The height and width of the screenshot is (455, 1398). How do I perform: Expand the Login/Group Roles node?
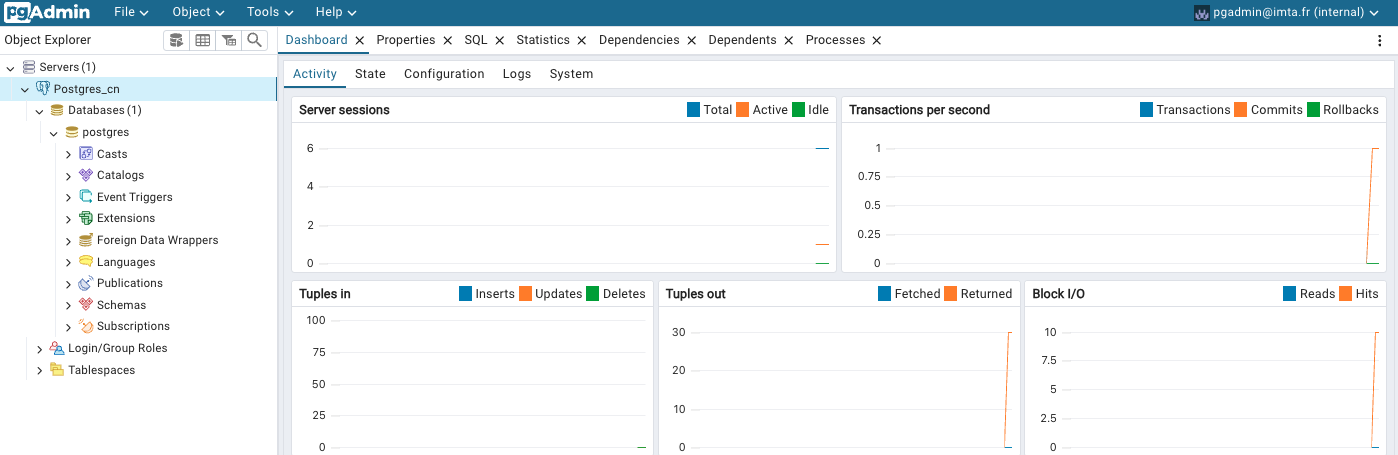click(40, 348)
